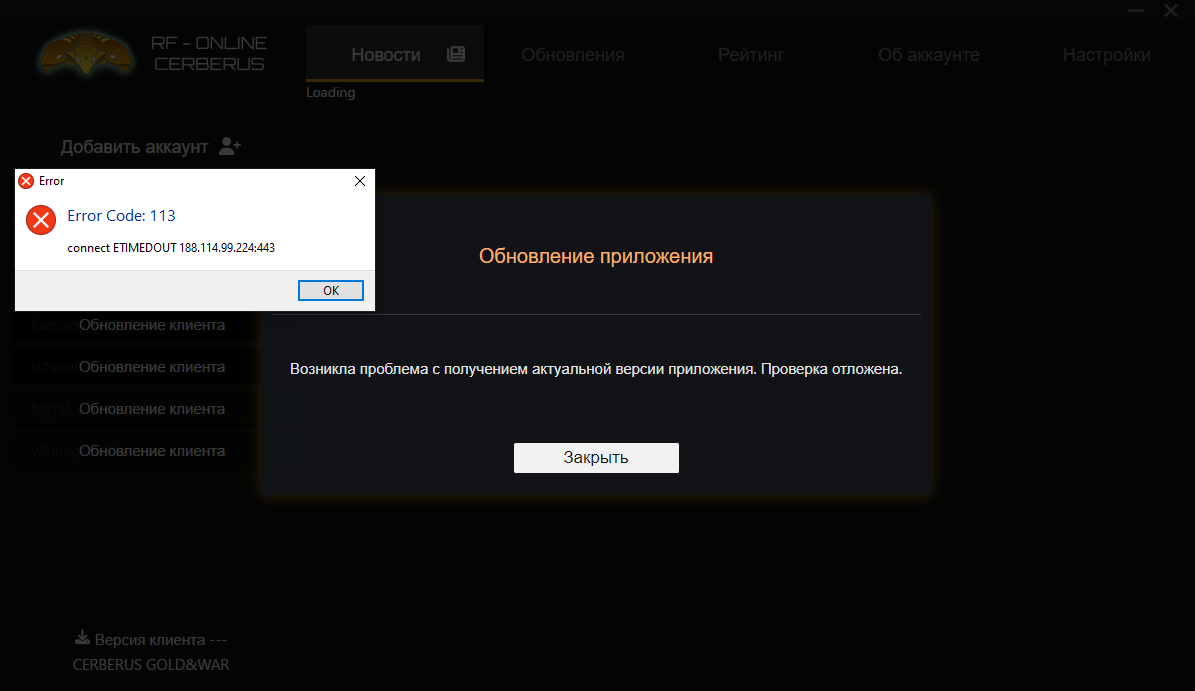Click the Обновление приложения heading
1195x691 pixels.
coord(596,256)
